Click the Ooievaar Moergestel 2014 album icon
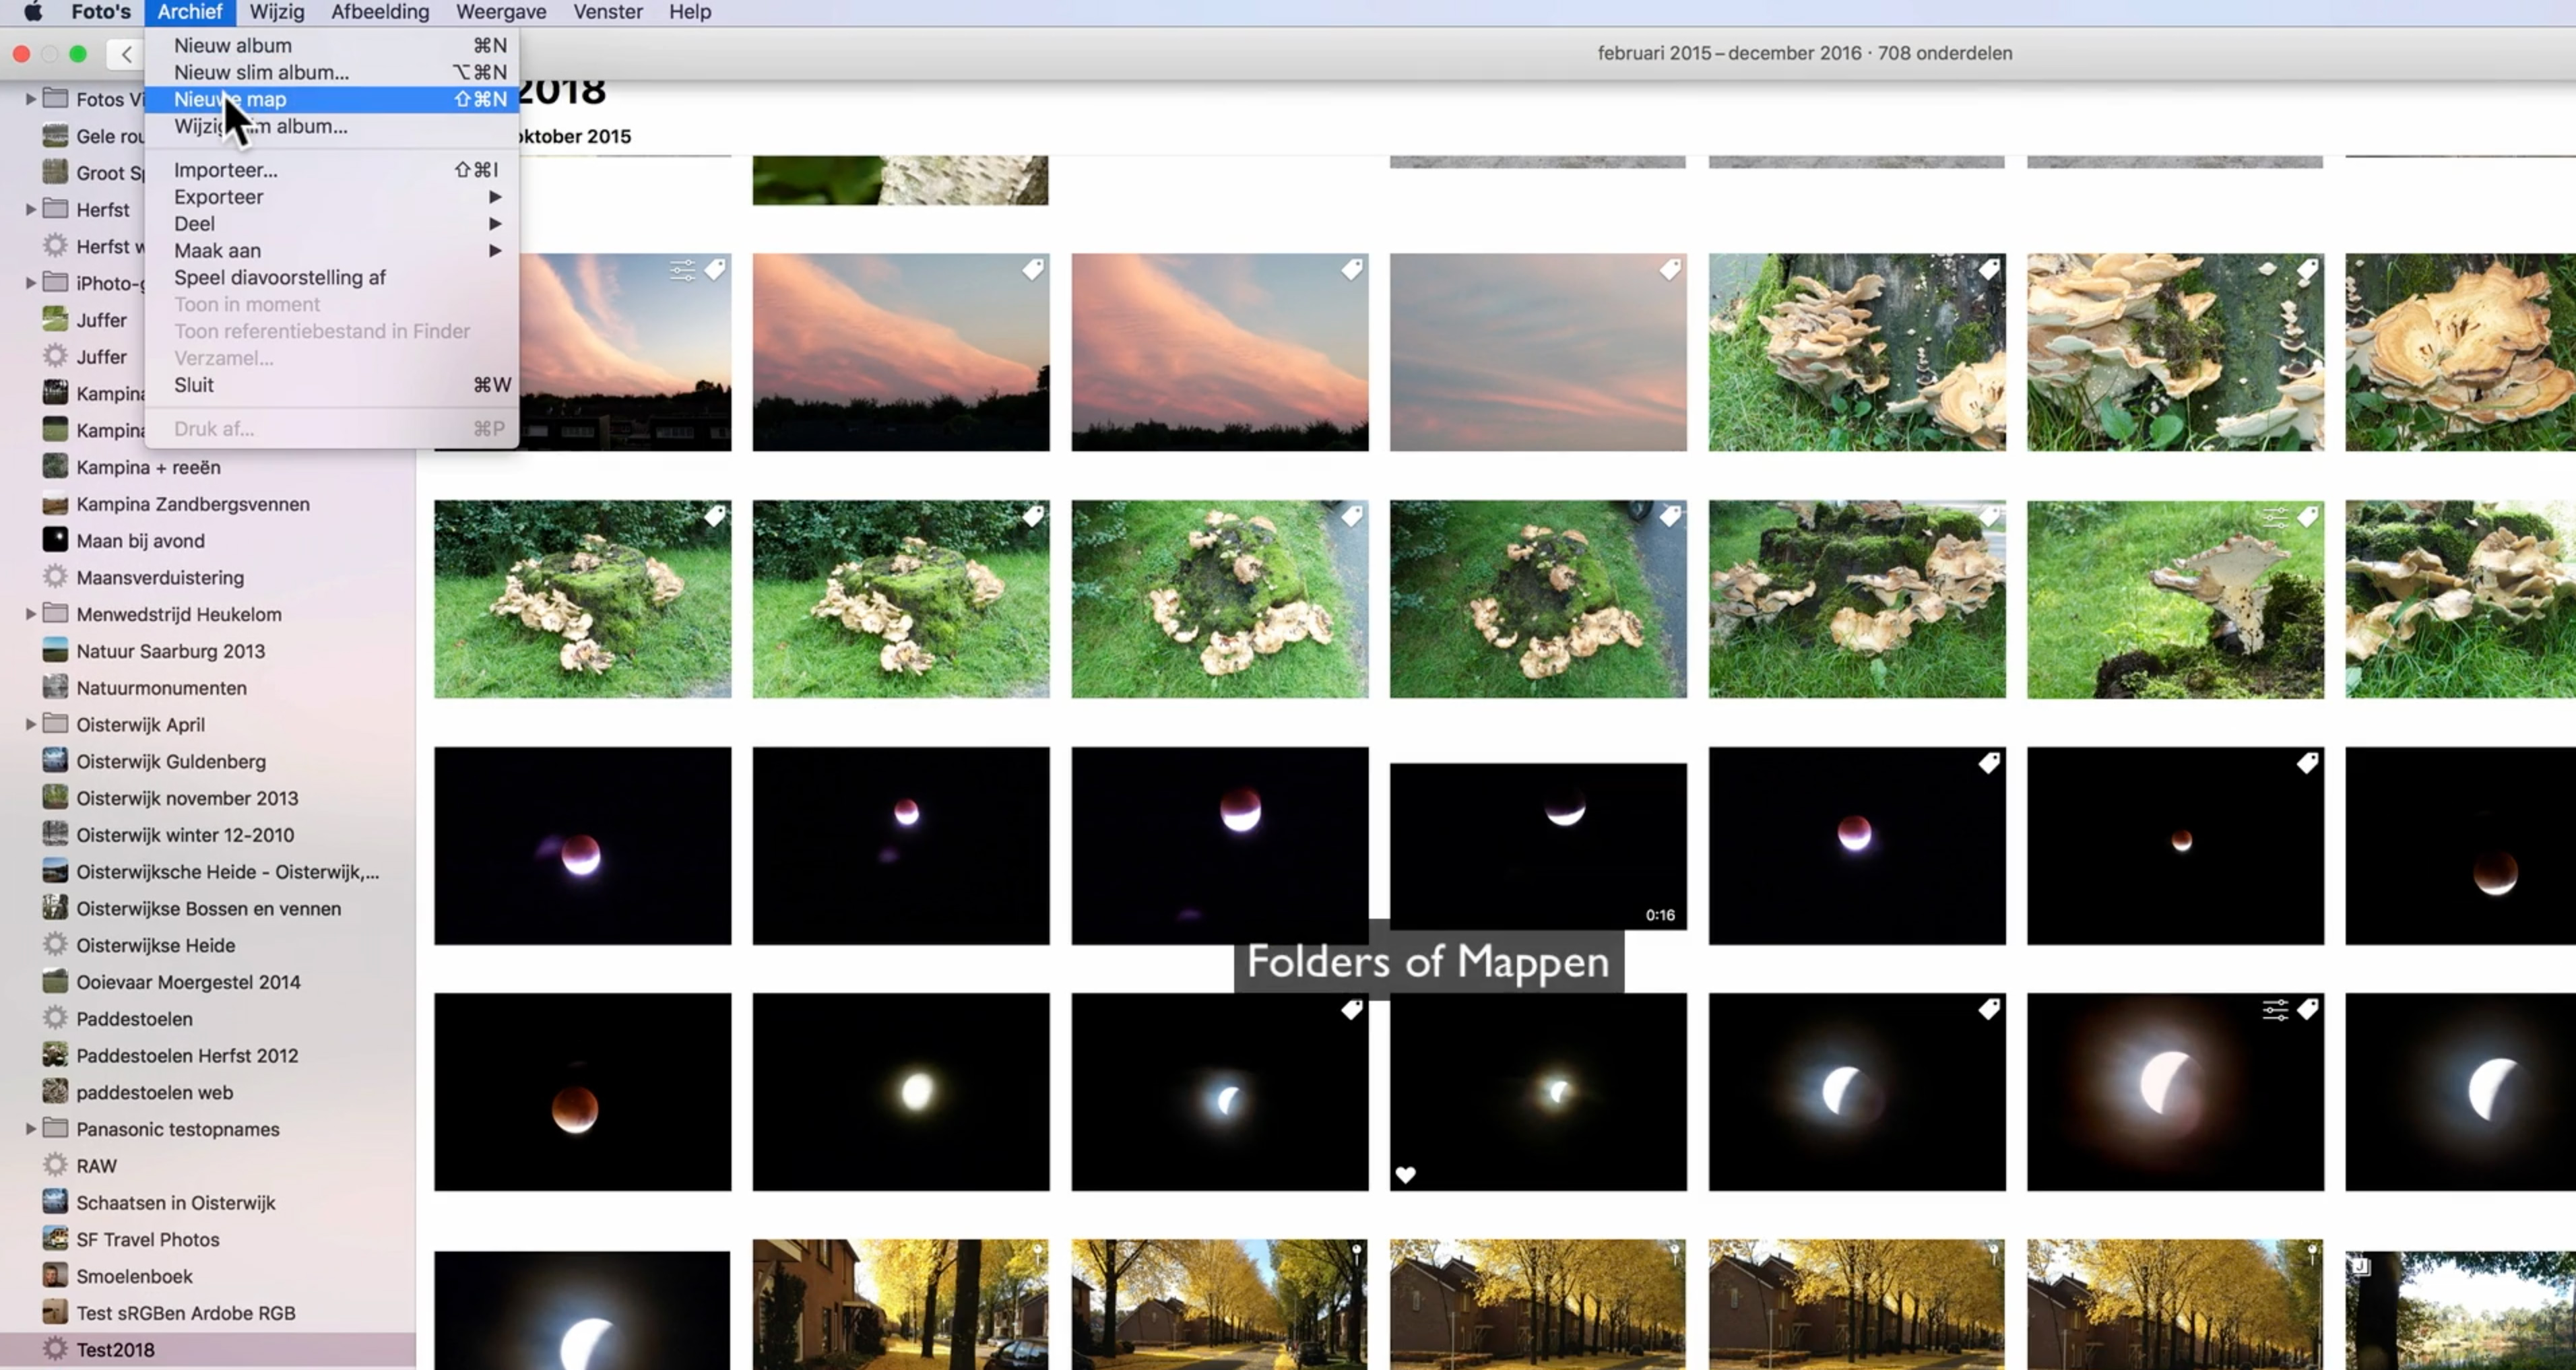2576x1370 pixels. tap(55, 981)
